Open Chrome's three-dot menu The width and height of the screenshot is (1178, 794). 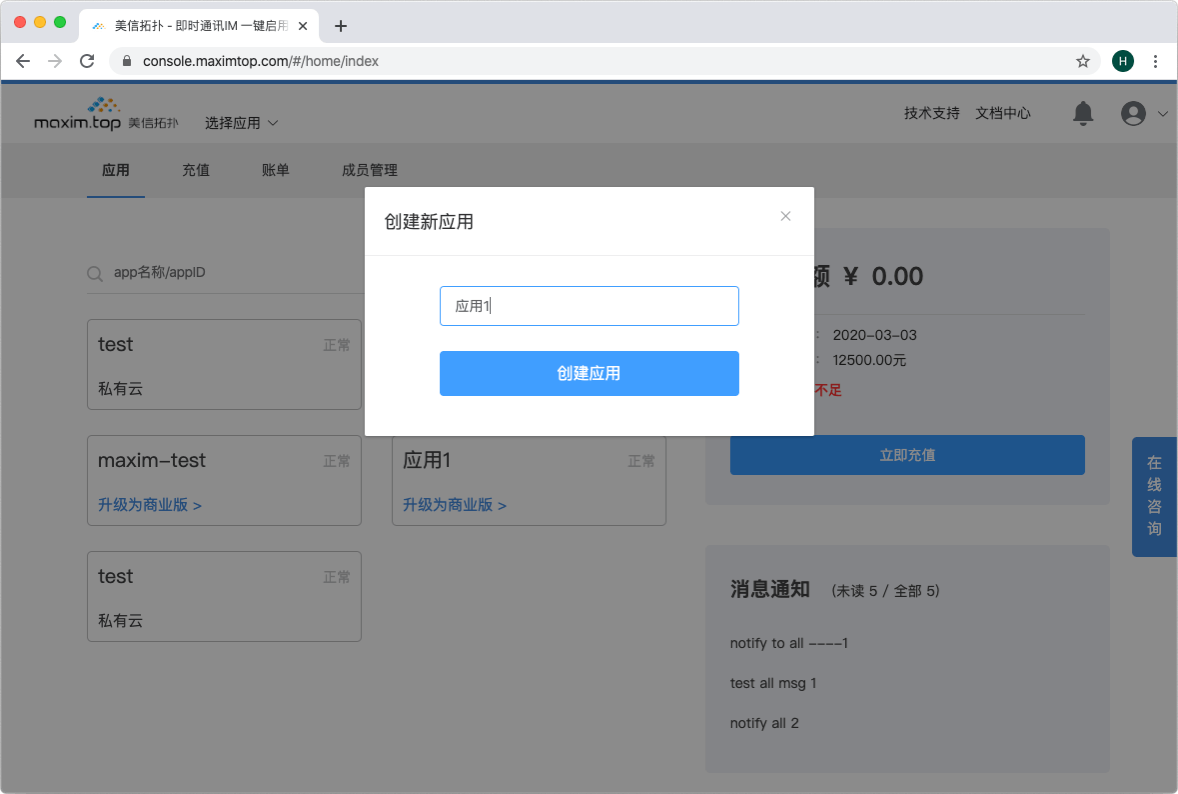tap(1156, 61)
